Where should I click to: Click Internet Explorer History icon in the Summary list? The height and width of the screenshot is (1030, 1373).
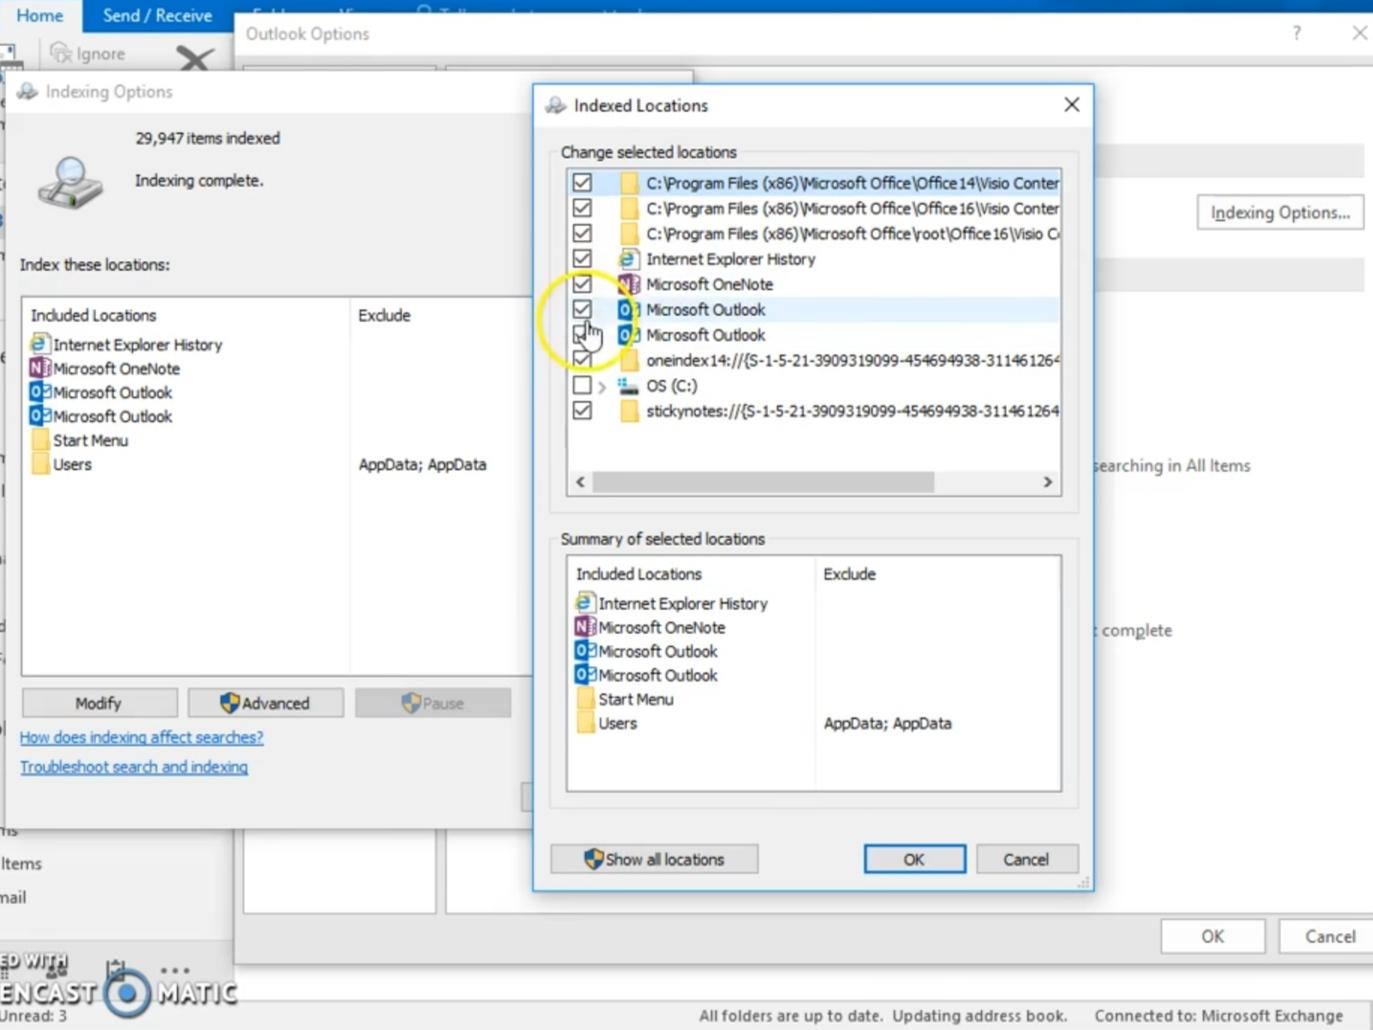585,603
